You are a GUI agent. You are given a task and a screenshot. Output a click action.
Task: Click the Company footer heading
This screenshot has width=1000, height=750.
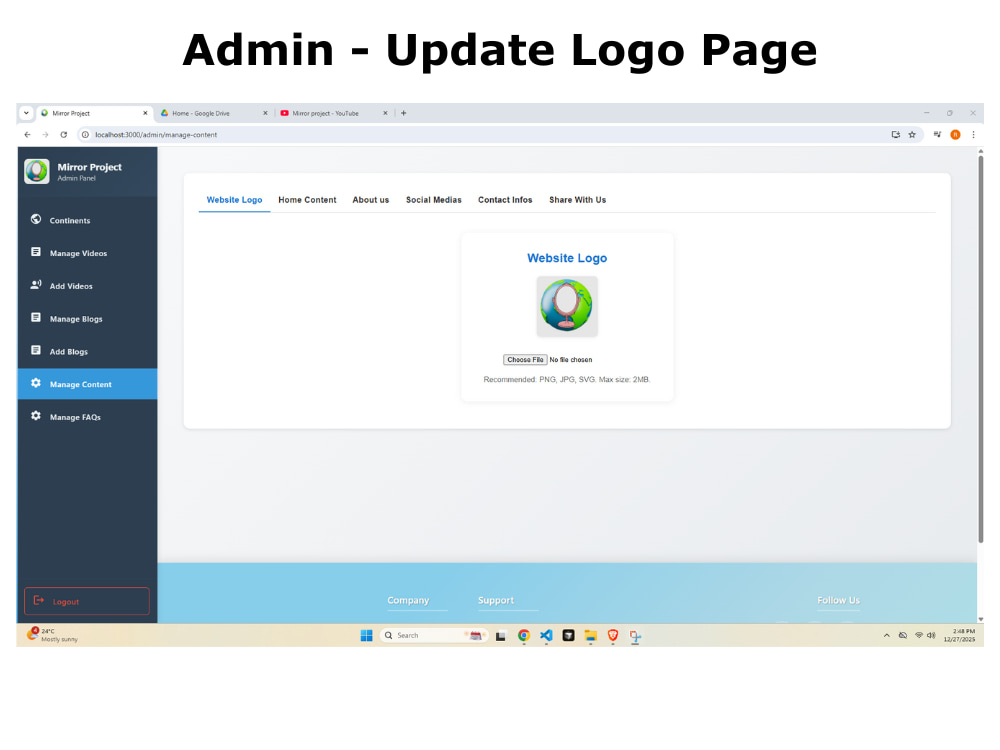pyautogui.click(x=408, y=600)
